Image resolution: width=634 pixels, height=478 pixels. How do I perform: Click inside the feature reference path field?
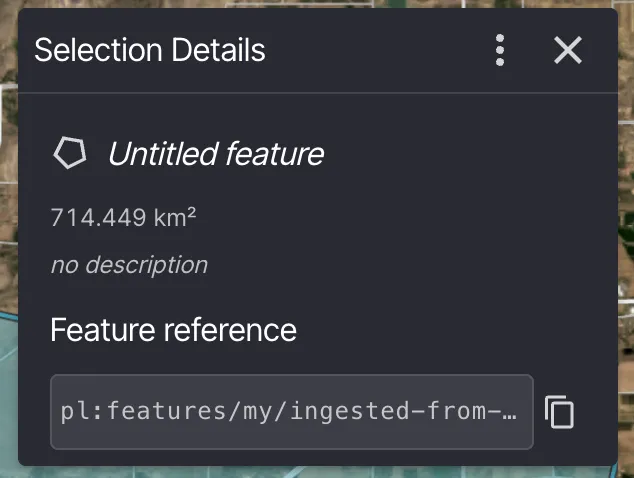pos(292,412)
